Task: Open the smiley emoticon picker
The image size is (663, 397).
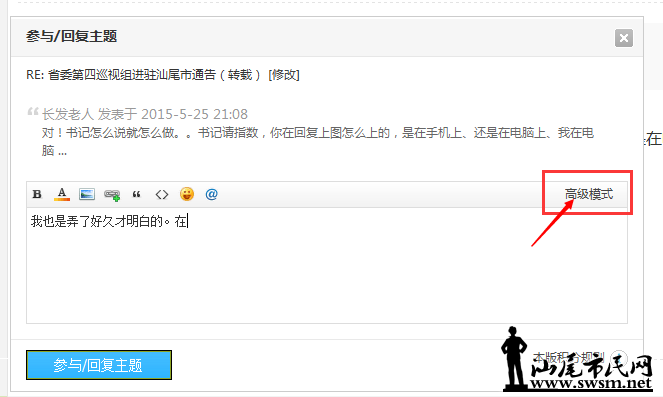Action: pos(186,194)
